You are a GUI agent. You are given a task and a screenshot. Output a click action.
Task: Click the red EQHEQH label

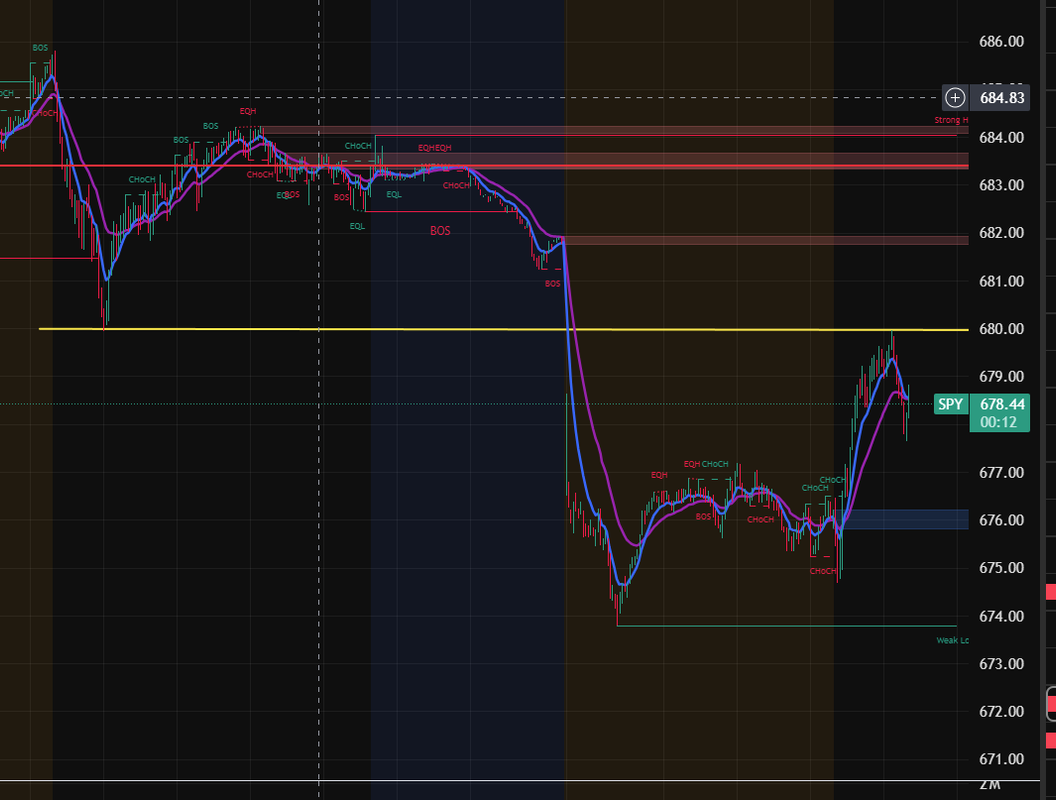coord(434,148)
